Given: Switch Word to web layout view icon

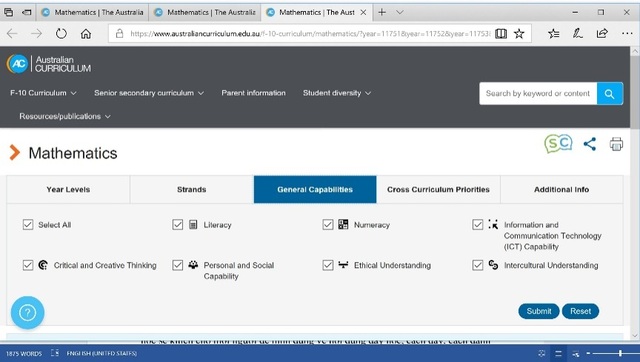Looking at the screenshot, I should click(x=576, y=353).
